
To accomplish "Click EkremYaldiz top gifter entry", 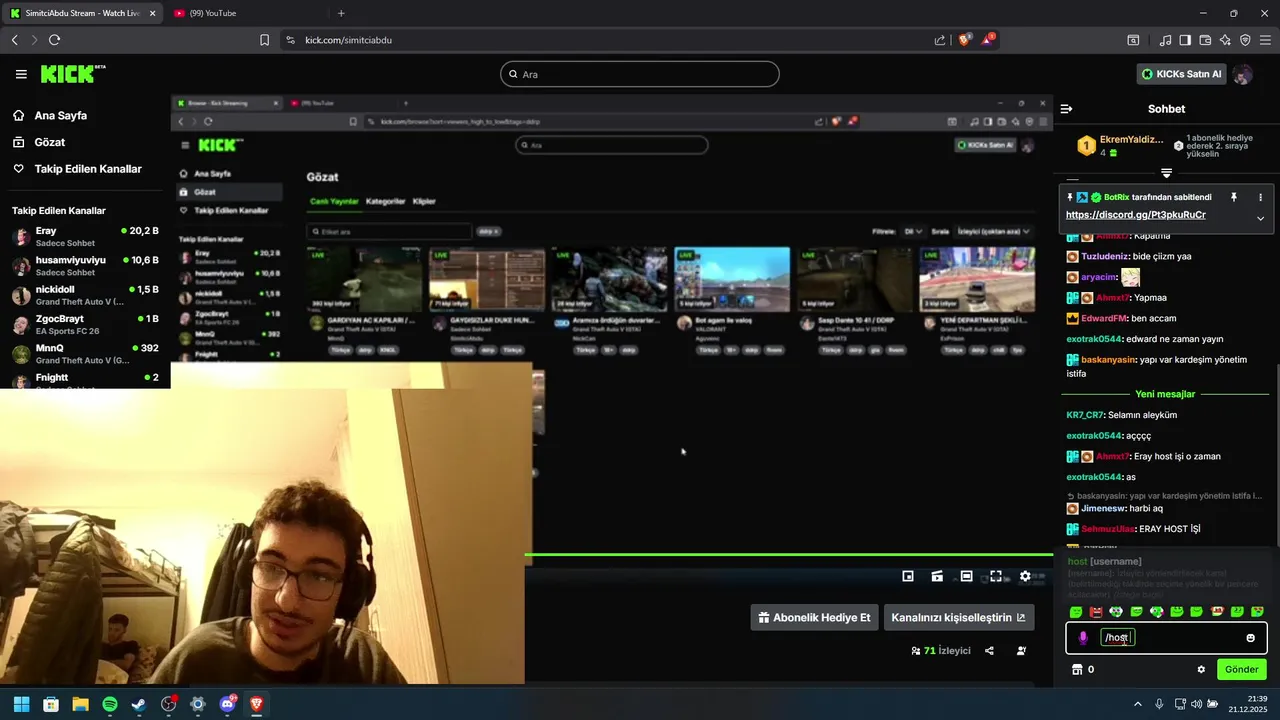I will pos(1120,146).
